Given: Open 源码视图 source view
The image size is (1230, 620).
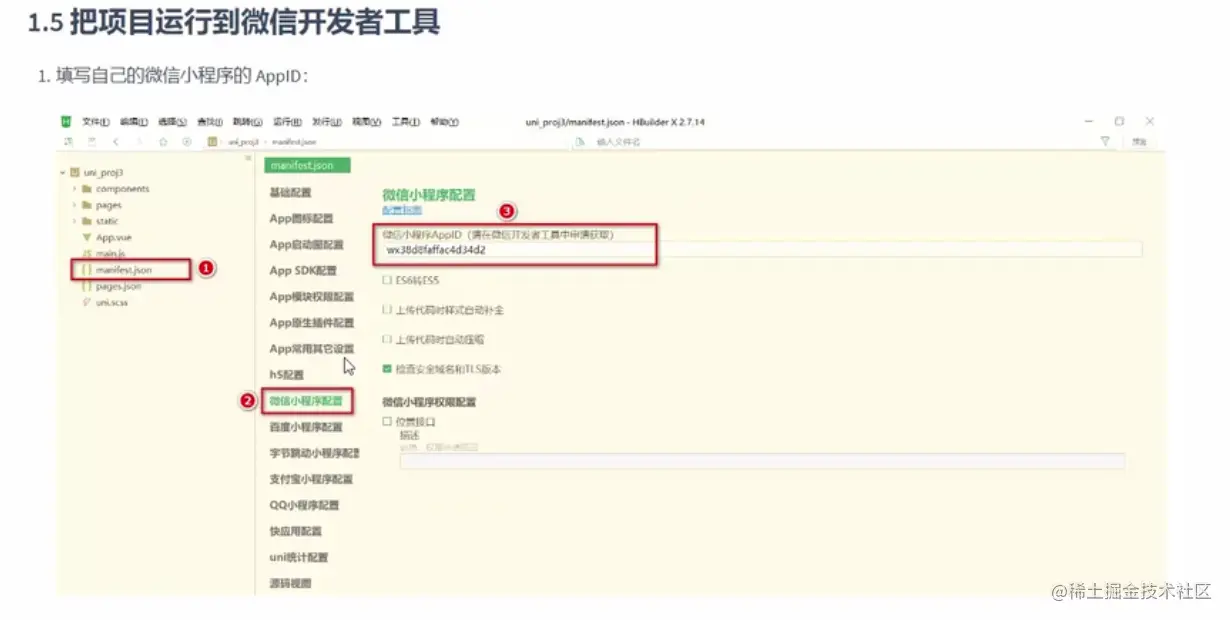Looking at the screenshot, I should (290, 583).
